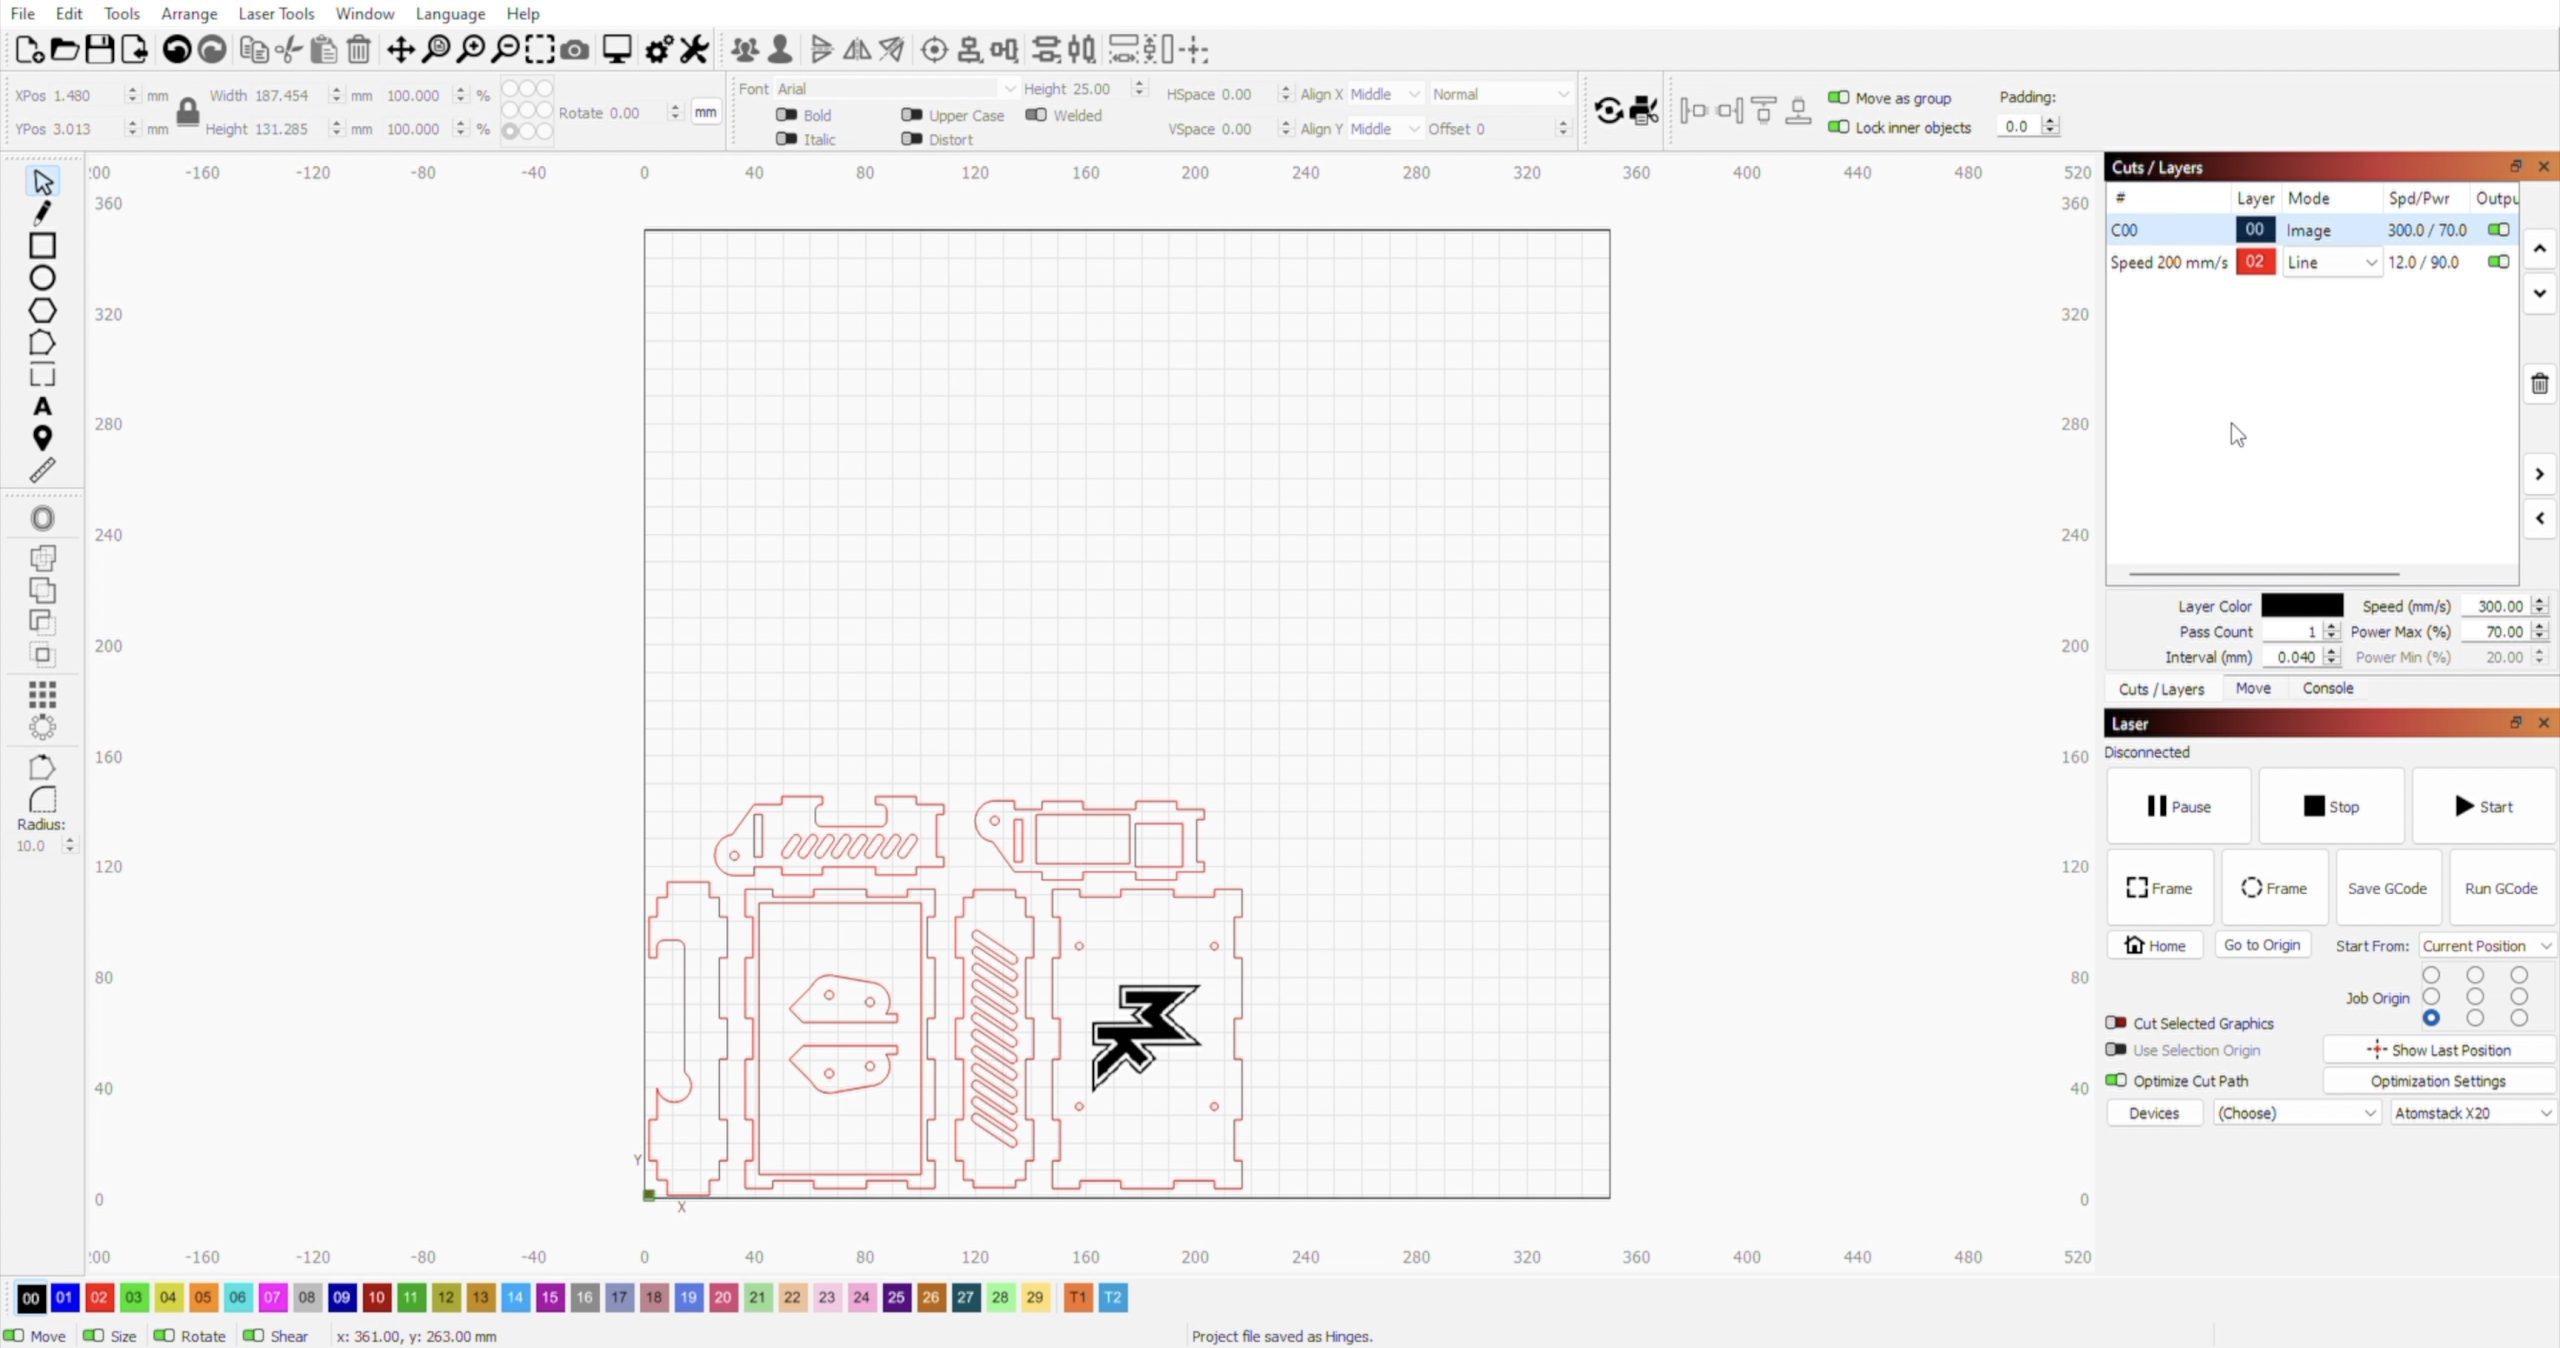
Task: Pick the red 02 palette swatch
Action: point(99,1297)
